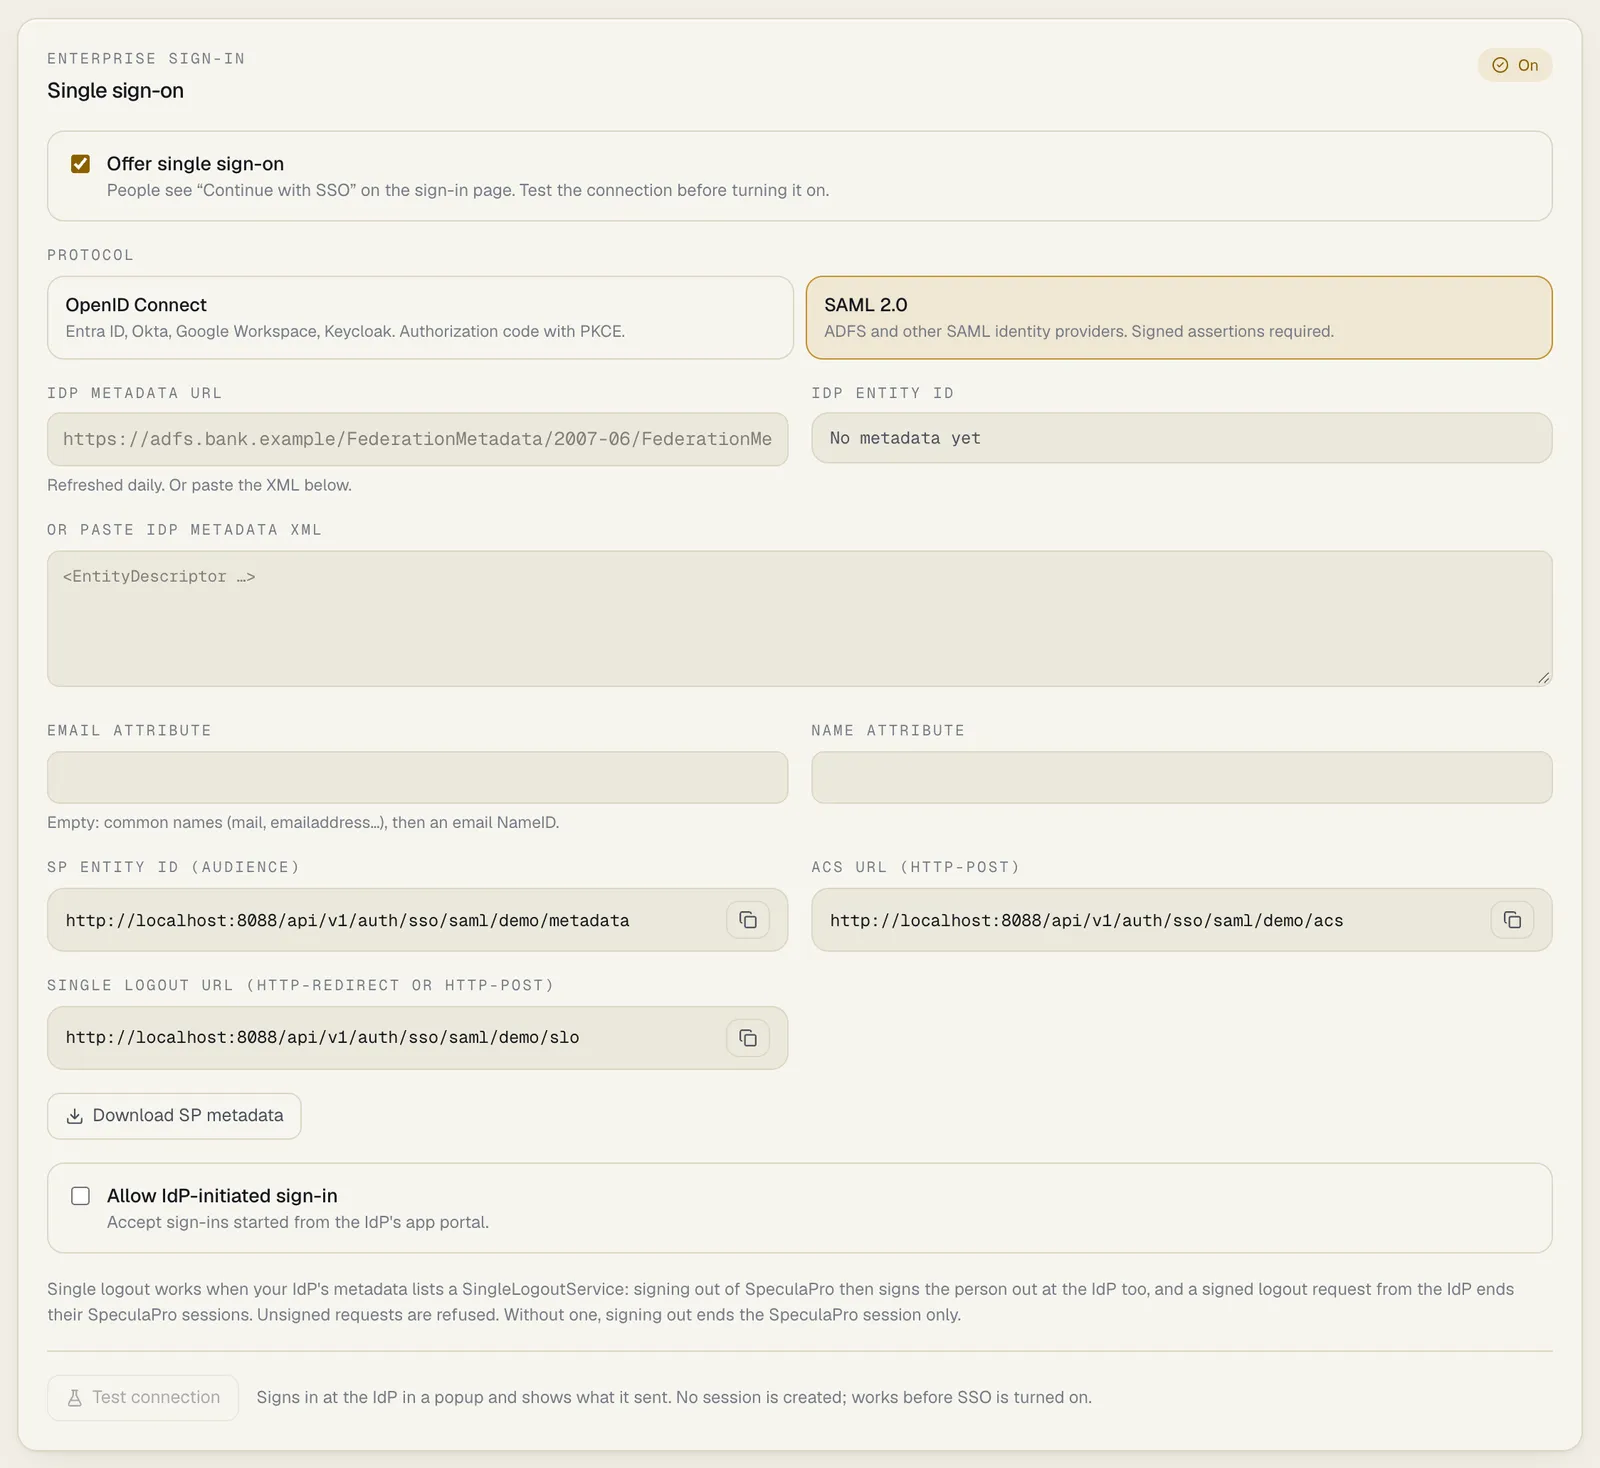Click the IdP Entity ID field
The width and height of the screenshot is (1600, 1468).
pos(1182,438)
